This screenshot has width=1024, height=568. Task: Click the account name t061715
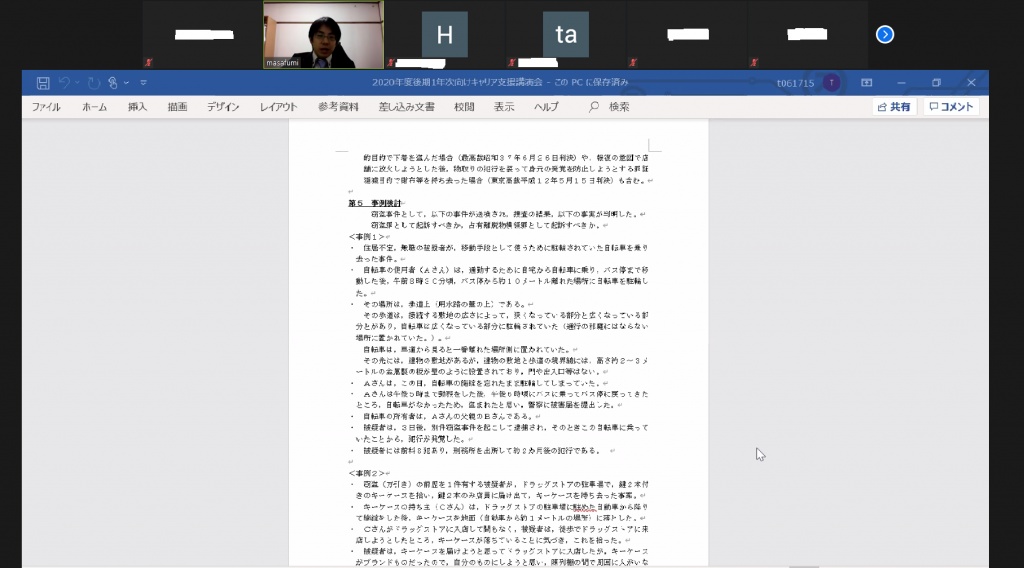coord(795,83)
